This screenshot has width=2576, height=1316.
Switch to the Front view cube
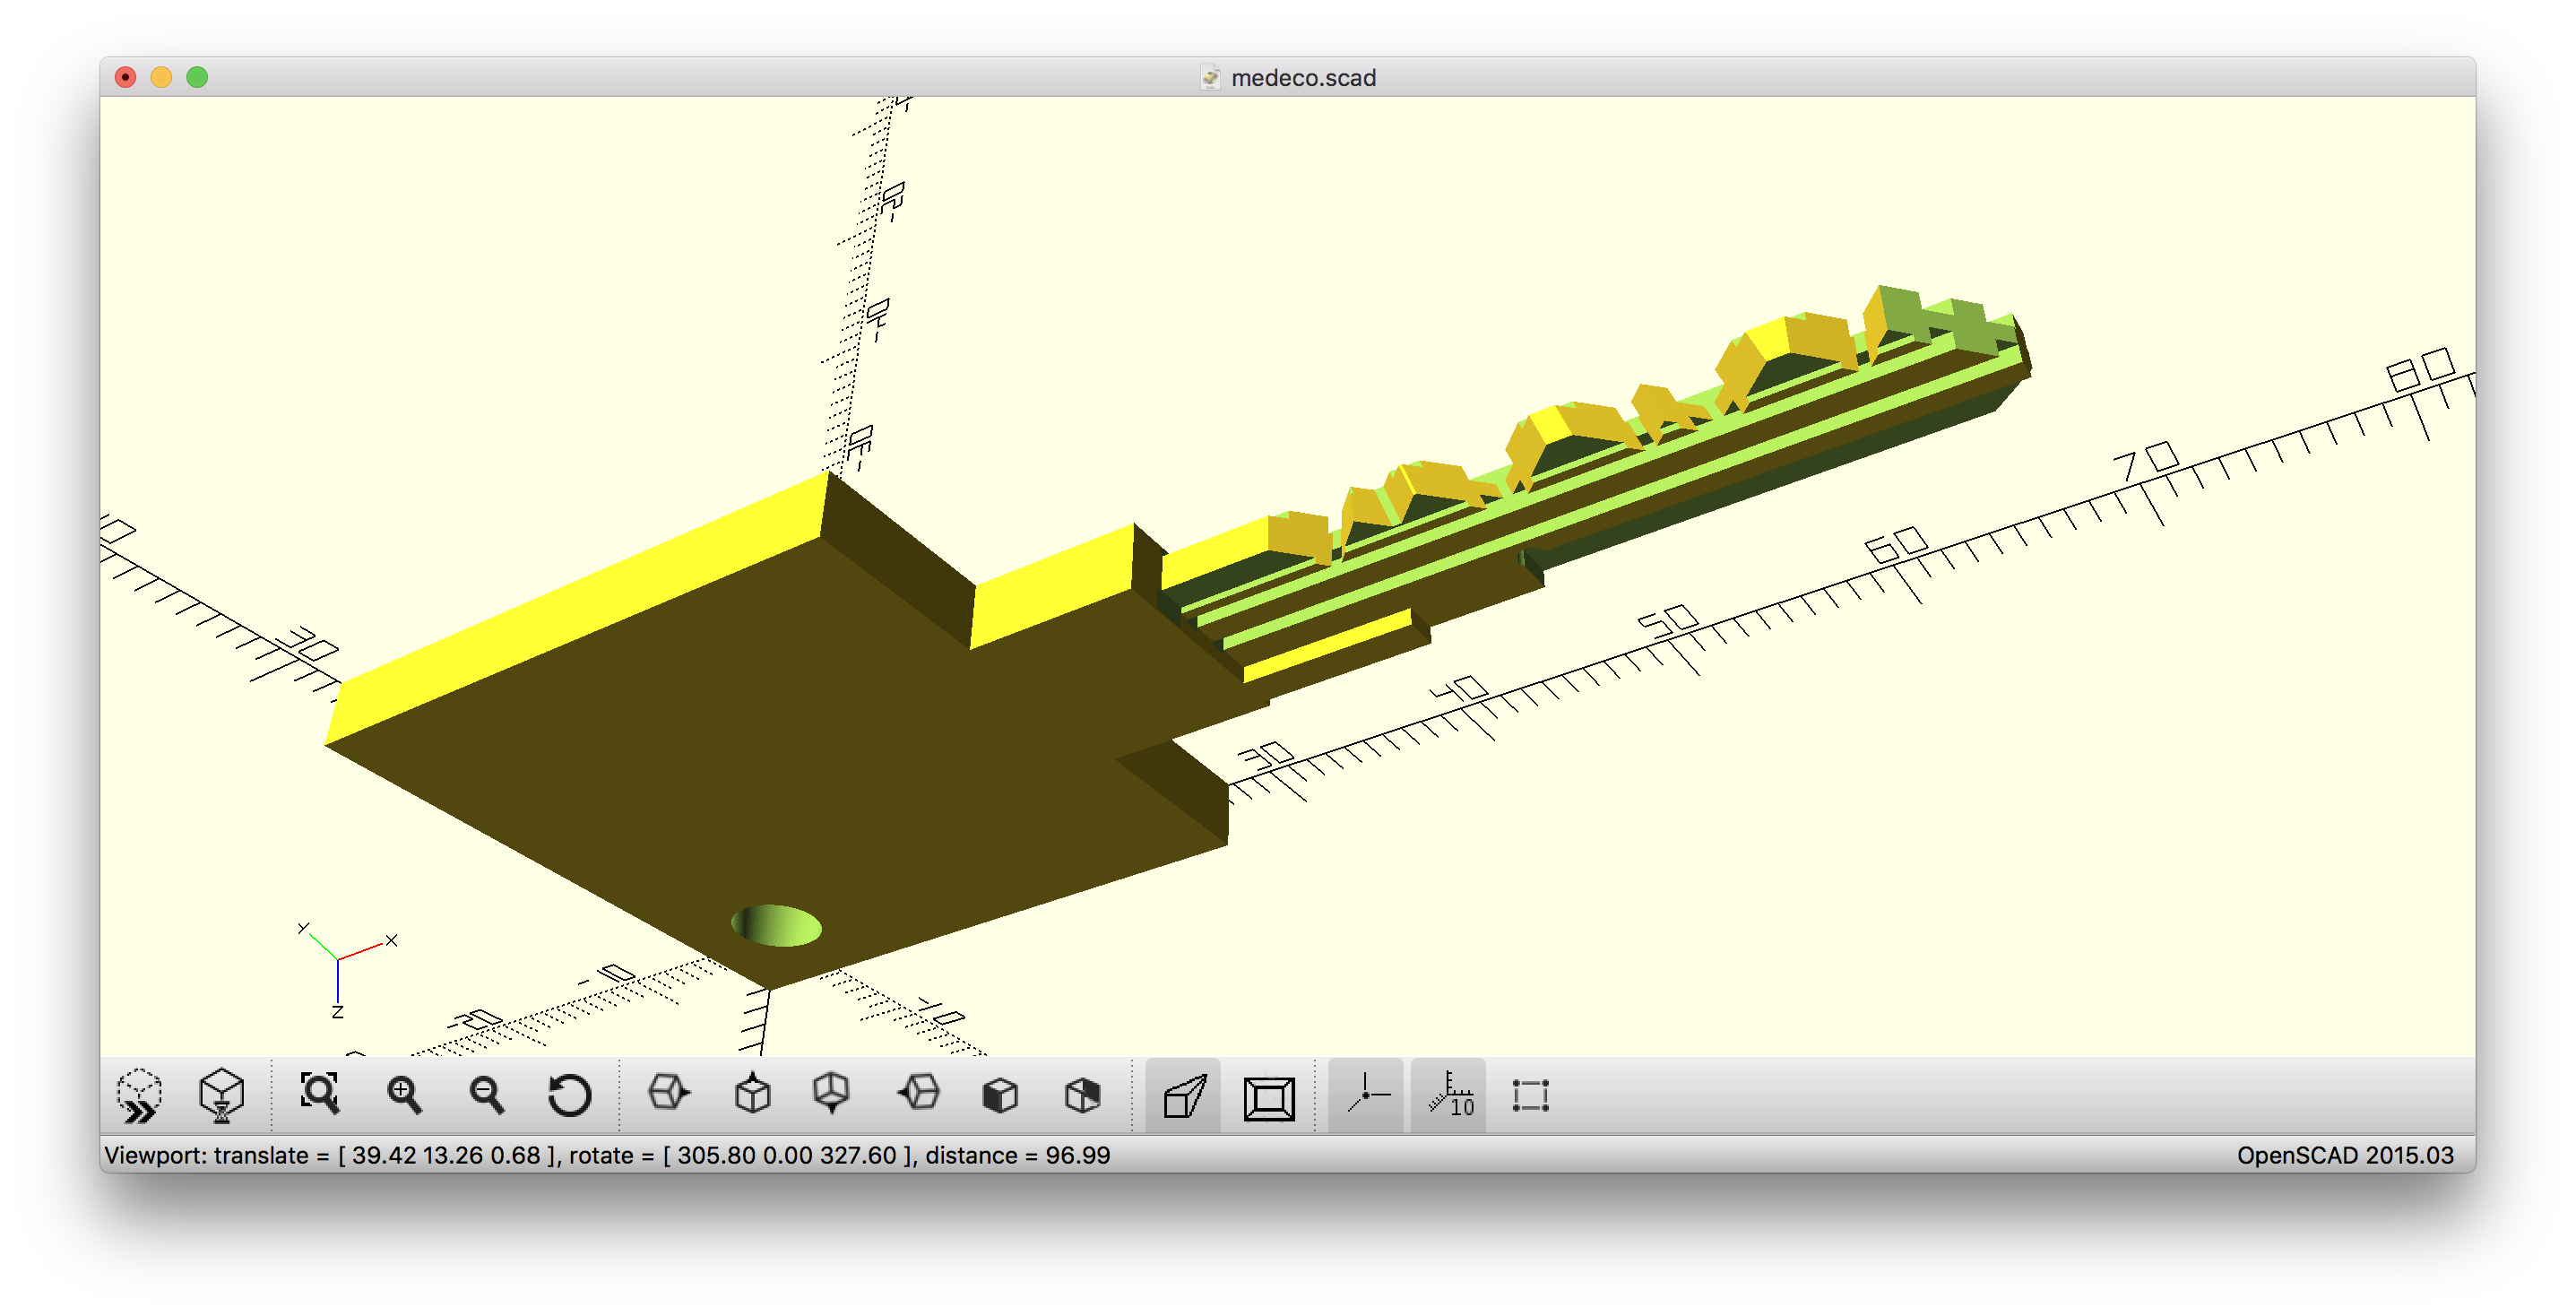pos(1000,1096)
